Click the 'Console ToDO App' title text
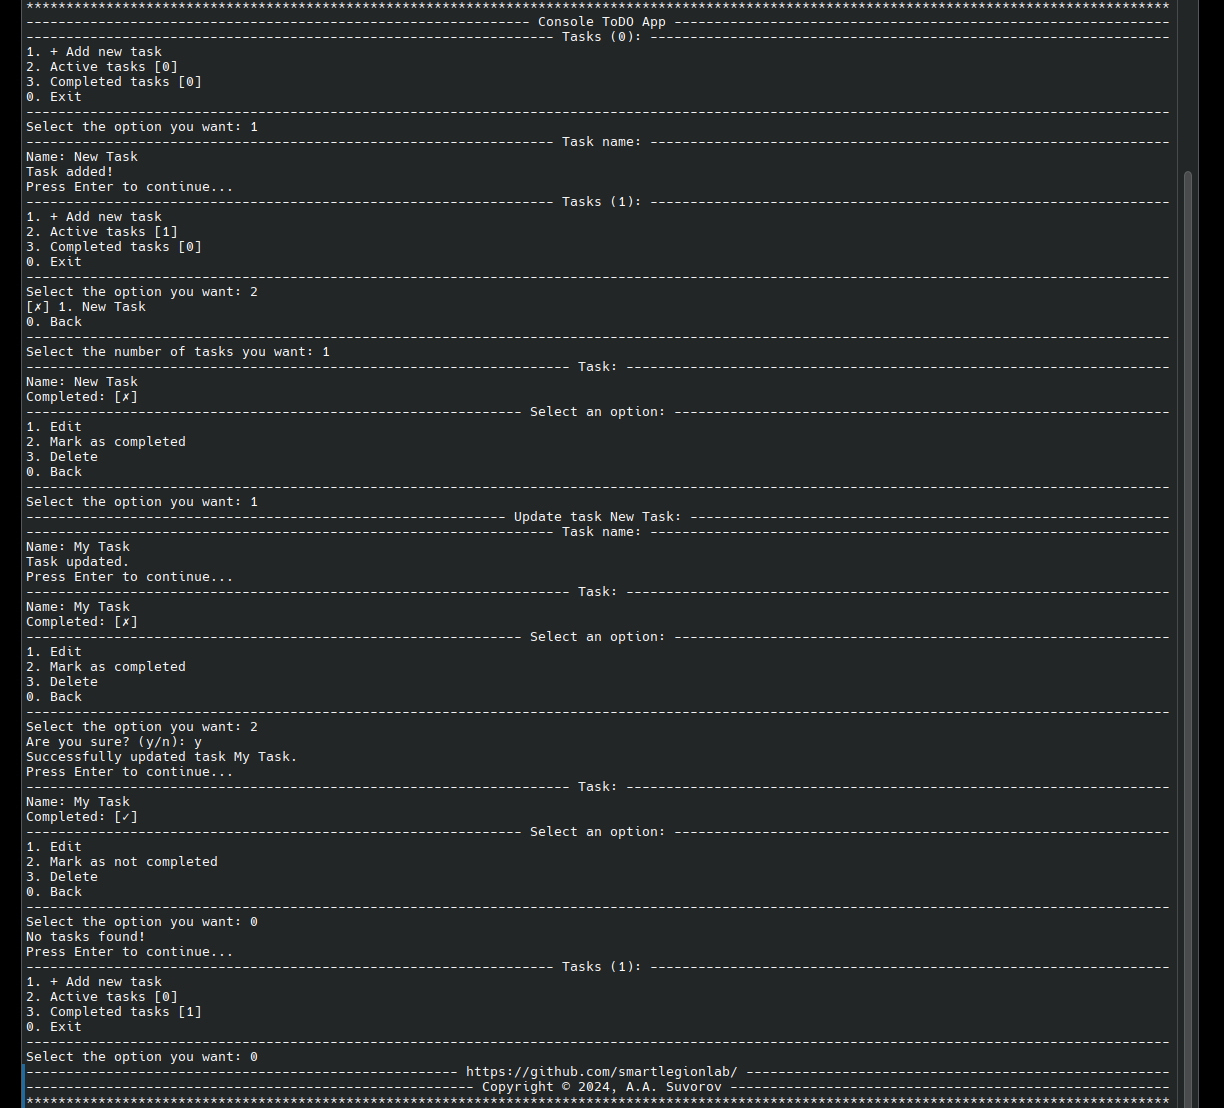 click(602, 22)
